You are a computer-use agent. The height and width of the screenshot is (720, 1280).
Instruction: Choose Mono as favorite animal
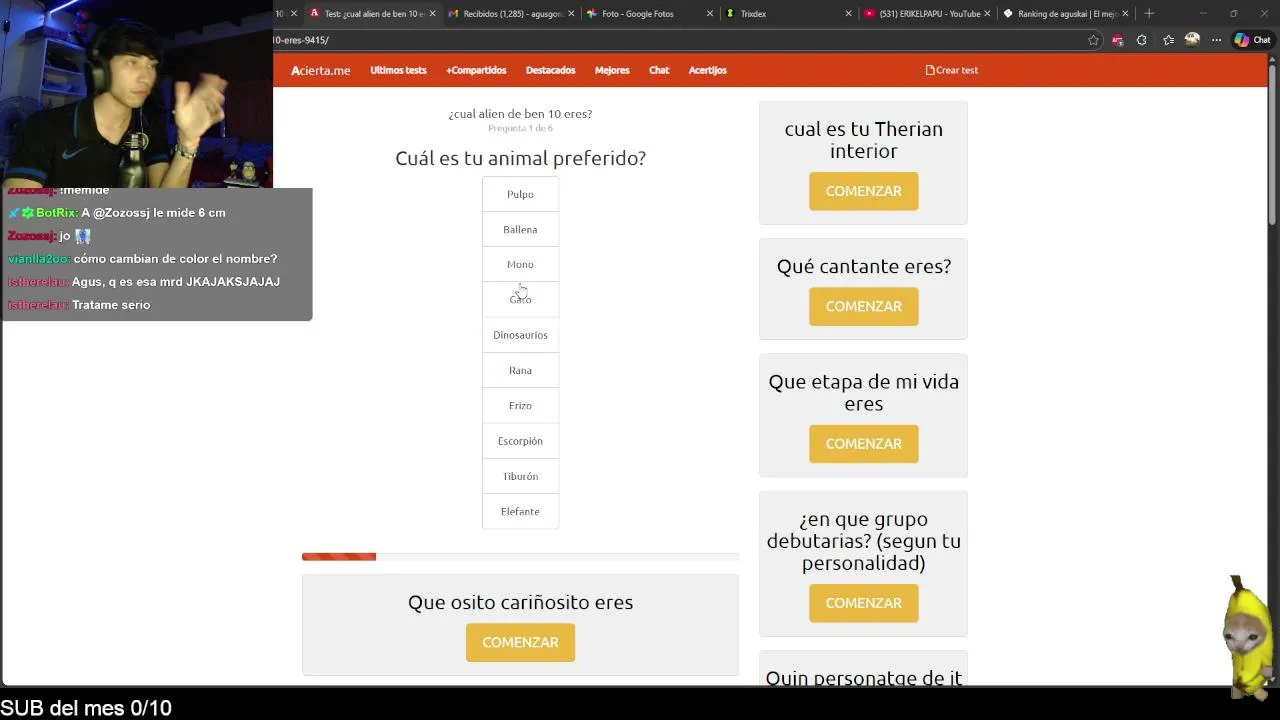[x=520, y=264]
